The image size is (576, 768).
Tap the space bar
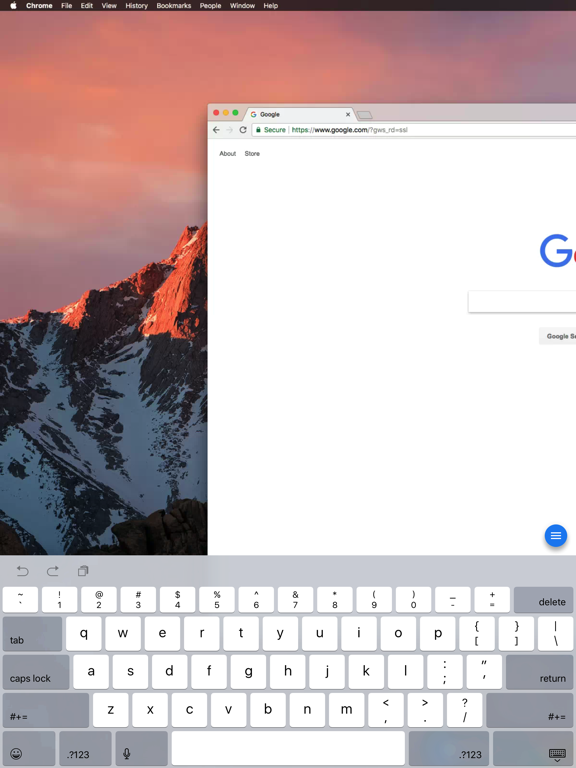click(x=288, y=748)
